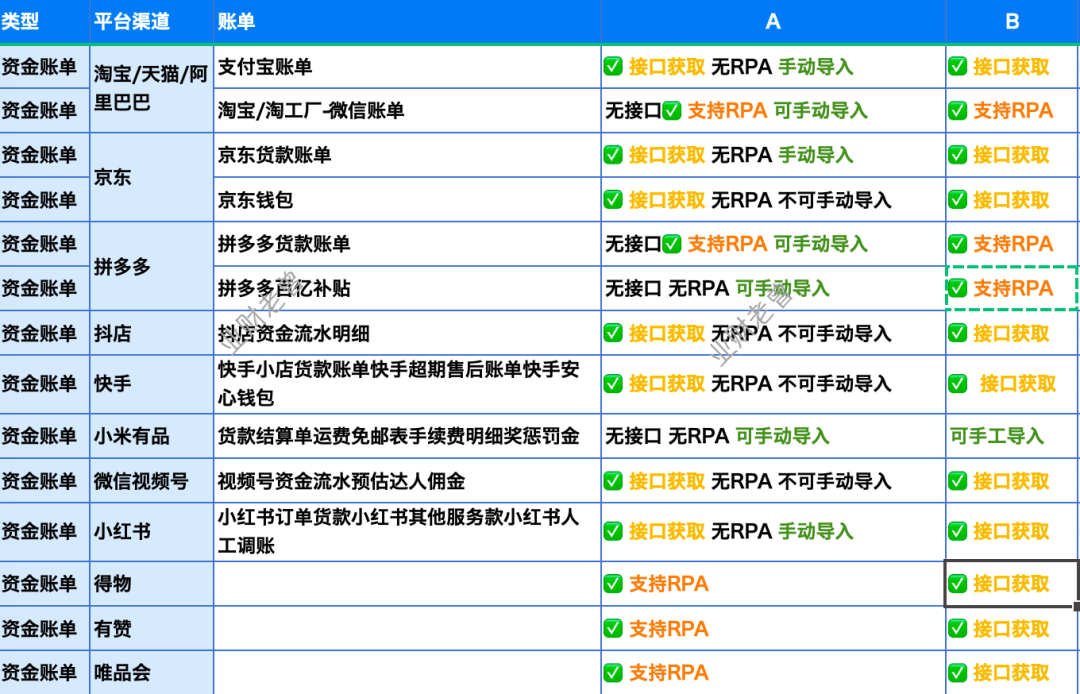Select column header A
Viewport: 1080px width, 694px height.
click(773, 21)
